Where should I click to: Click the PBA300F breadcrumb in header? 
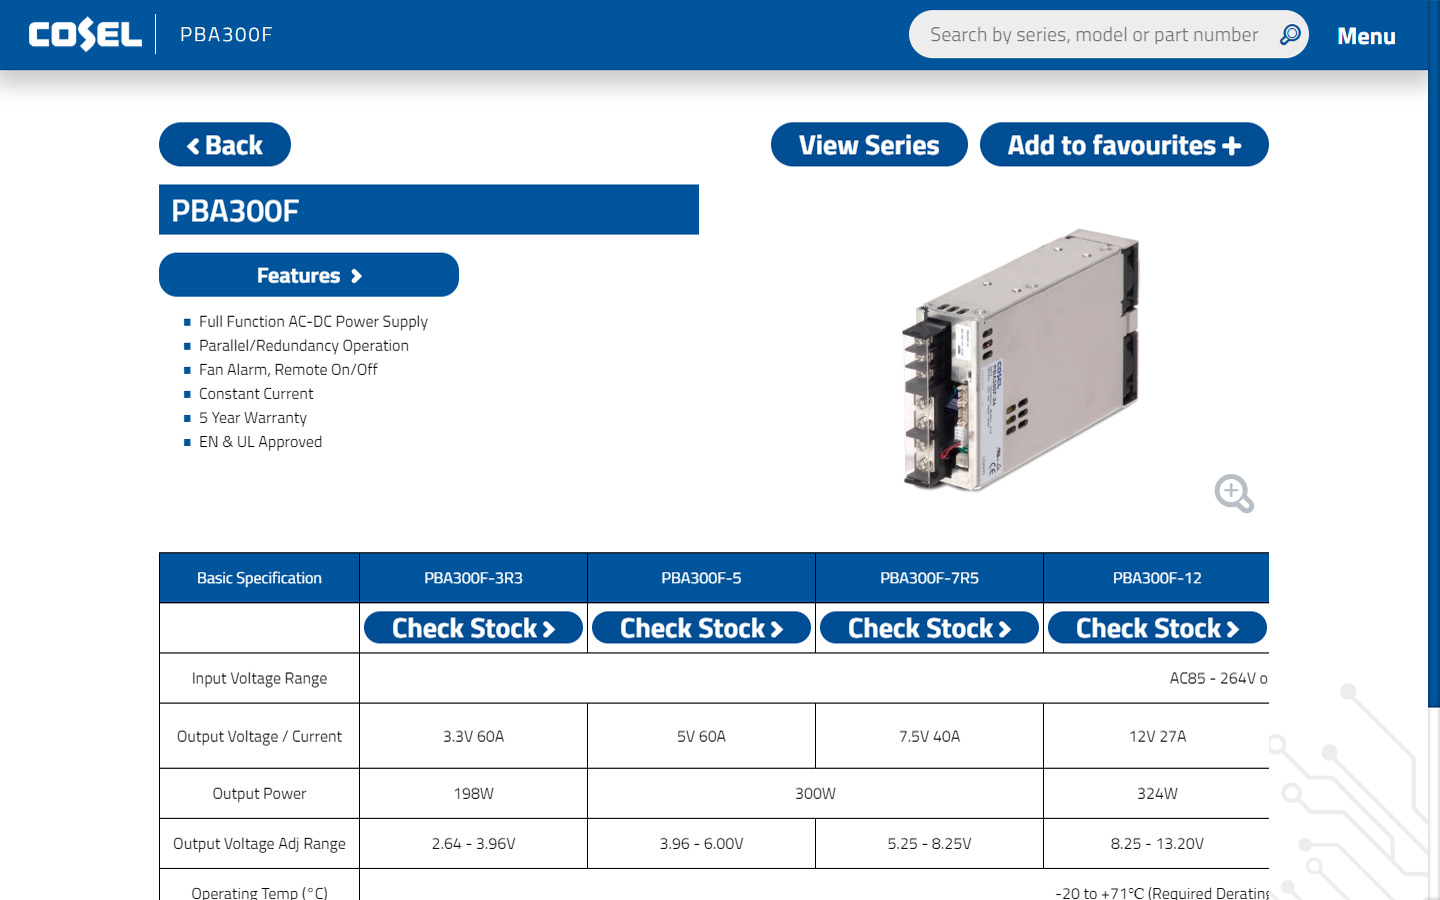coord(226,35)
